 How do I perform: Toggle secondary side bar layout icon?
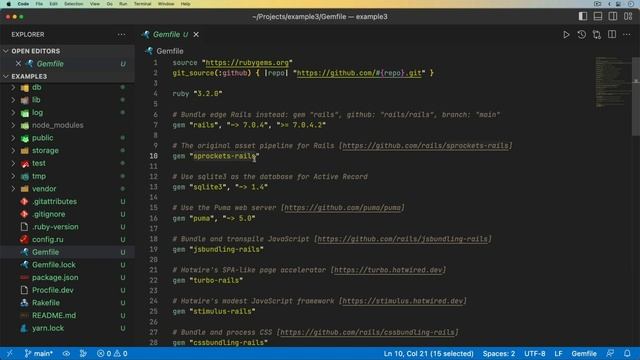pyautogui.click(x=613, y=16)
